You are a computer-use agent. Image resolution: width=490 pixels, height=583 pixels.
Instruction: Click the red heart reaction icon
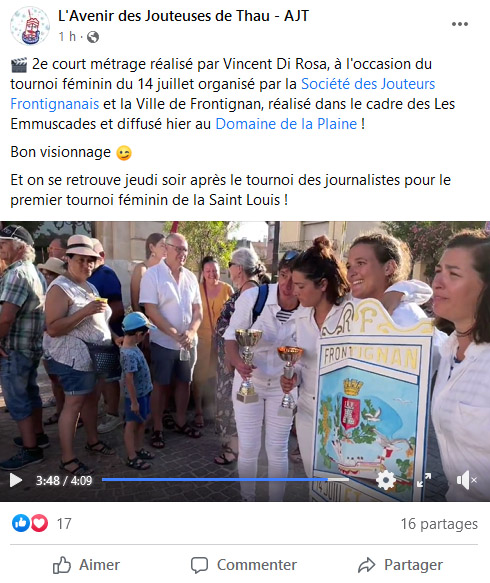(x=39, y=523)
